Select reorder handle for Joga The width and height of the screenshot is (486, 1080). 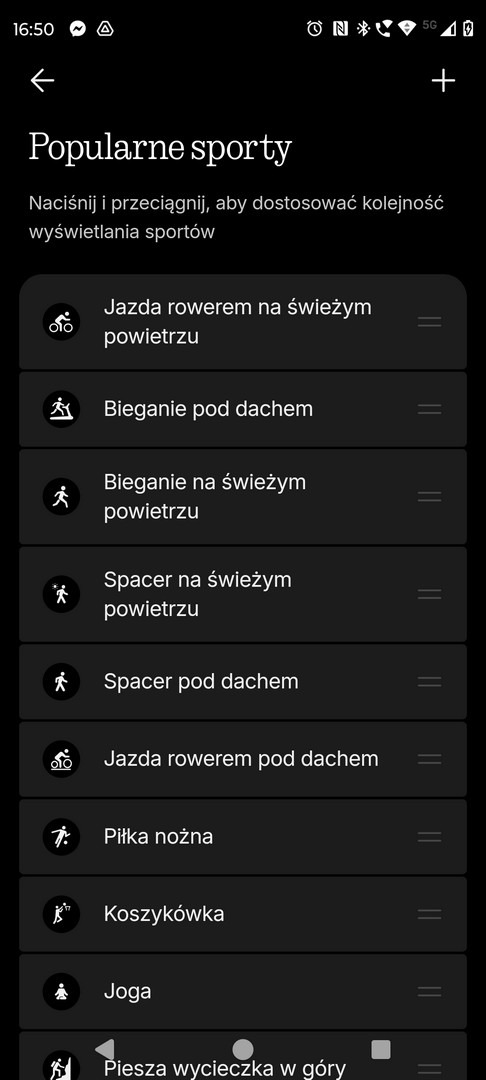[430, 992]
